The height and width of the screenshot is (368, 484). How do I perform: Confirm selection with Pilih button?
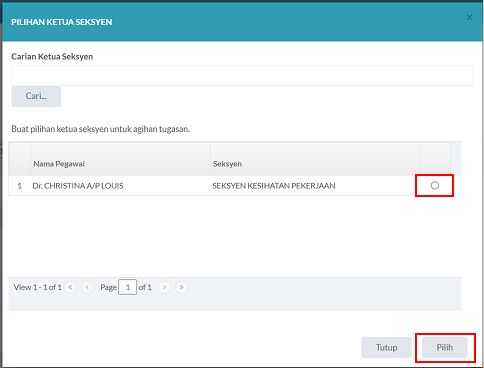pos(445,347)
